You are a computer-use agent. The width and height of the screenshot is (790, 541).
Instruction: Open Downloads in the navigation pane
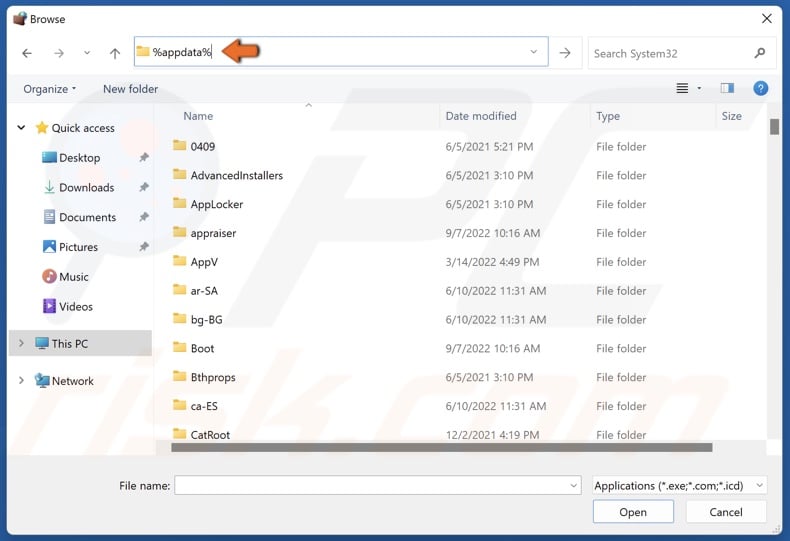coord(79,187)
